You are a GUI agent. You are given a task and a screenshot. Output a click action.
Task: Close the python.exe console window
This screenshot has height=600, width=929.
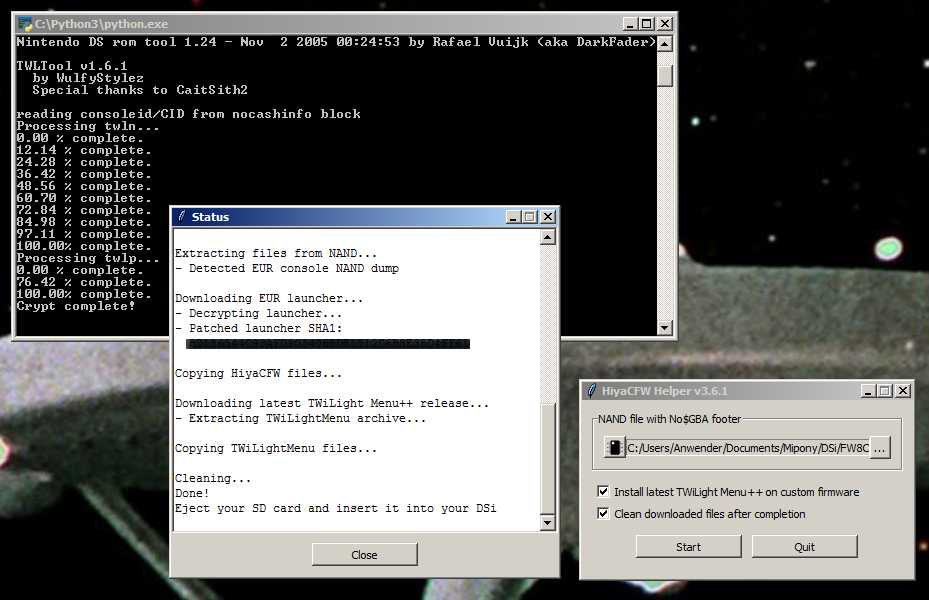point(665,24)
